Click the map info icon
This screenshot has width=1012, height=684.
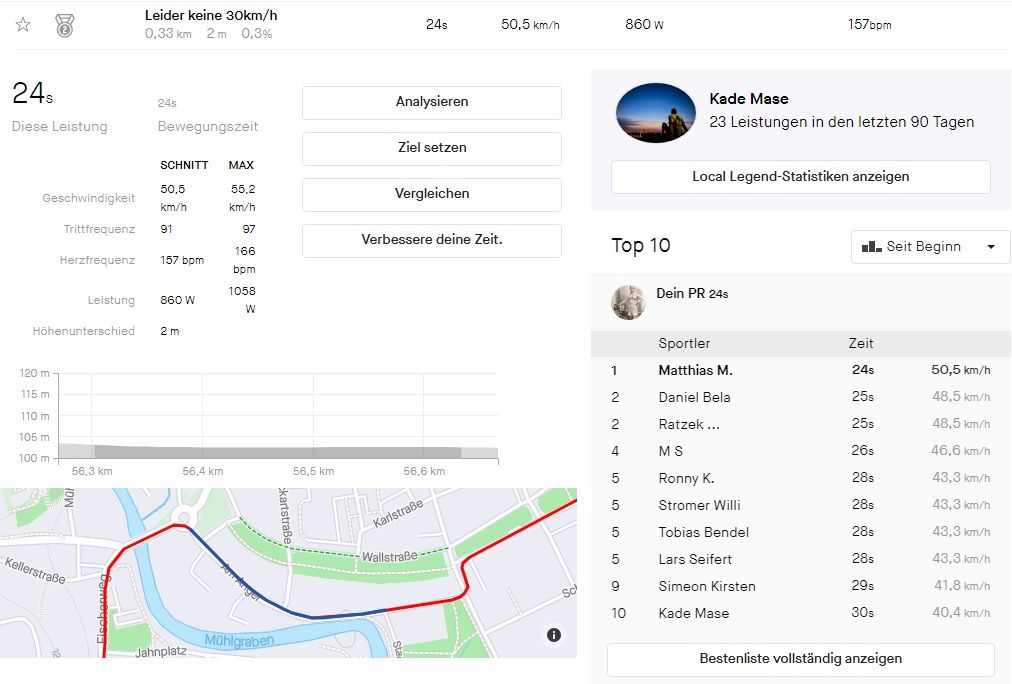(x=554, y=635)
